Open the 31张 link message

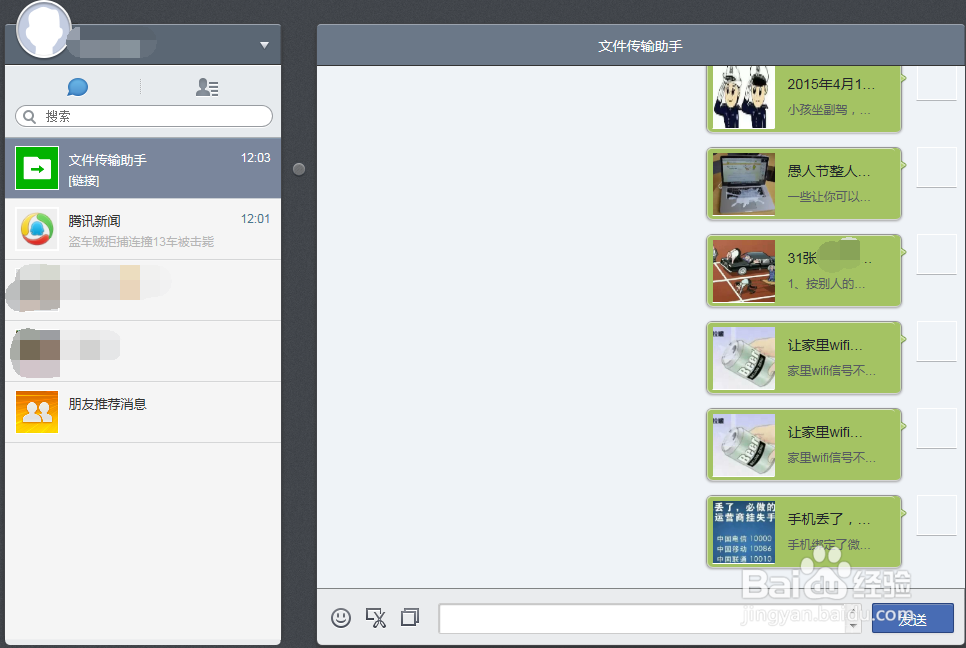point(804,271)
